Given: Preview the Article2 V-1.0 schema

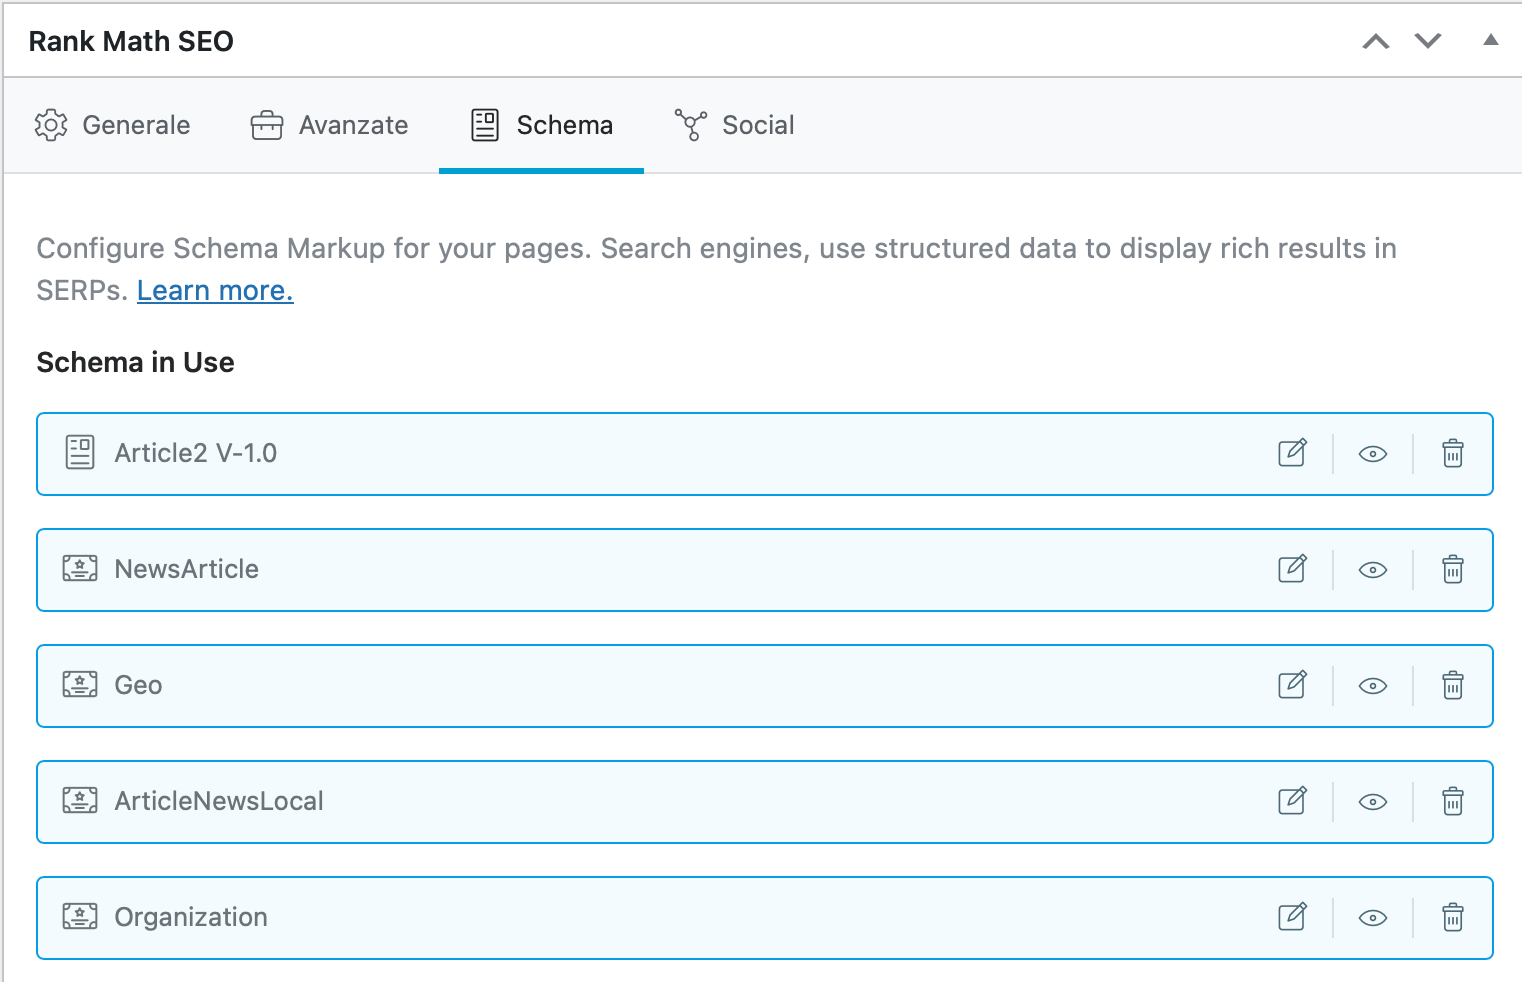Looking at the screenshot, I should pos(1373,454).
